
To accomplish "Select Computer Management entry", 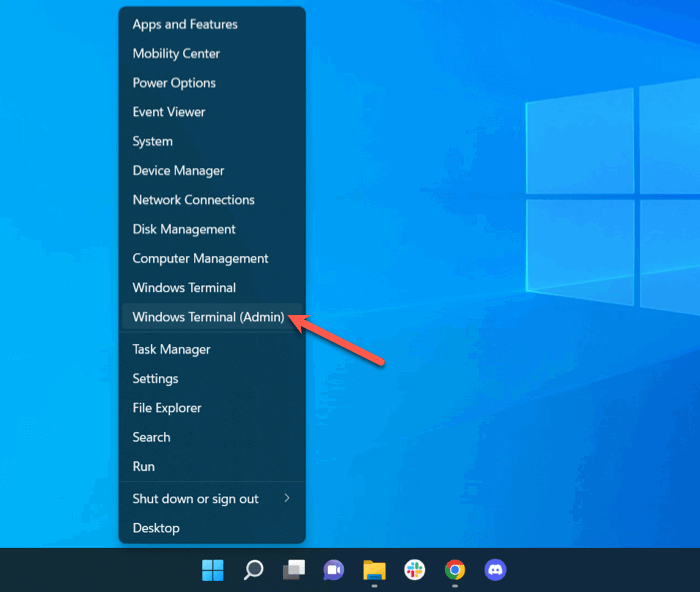I will (x=212, y=258).
